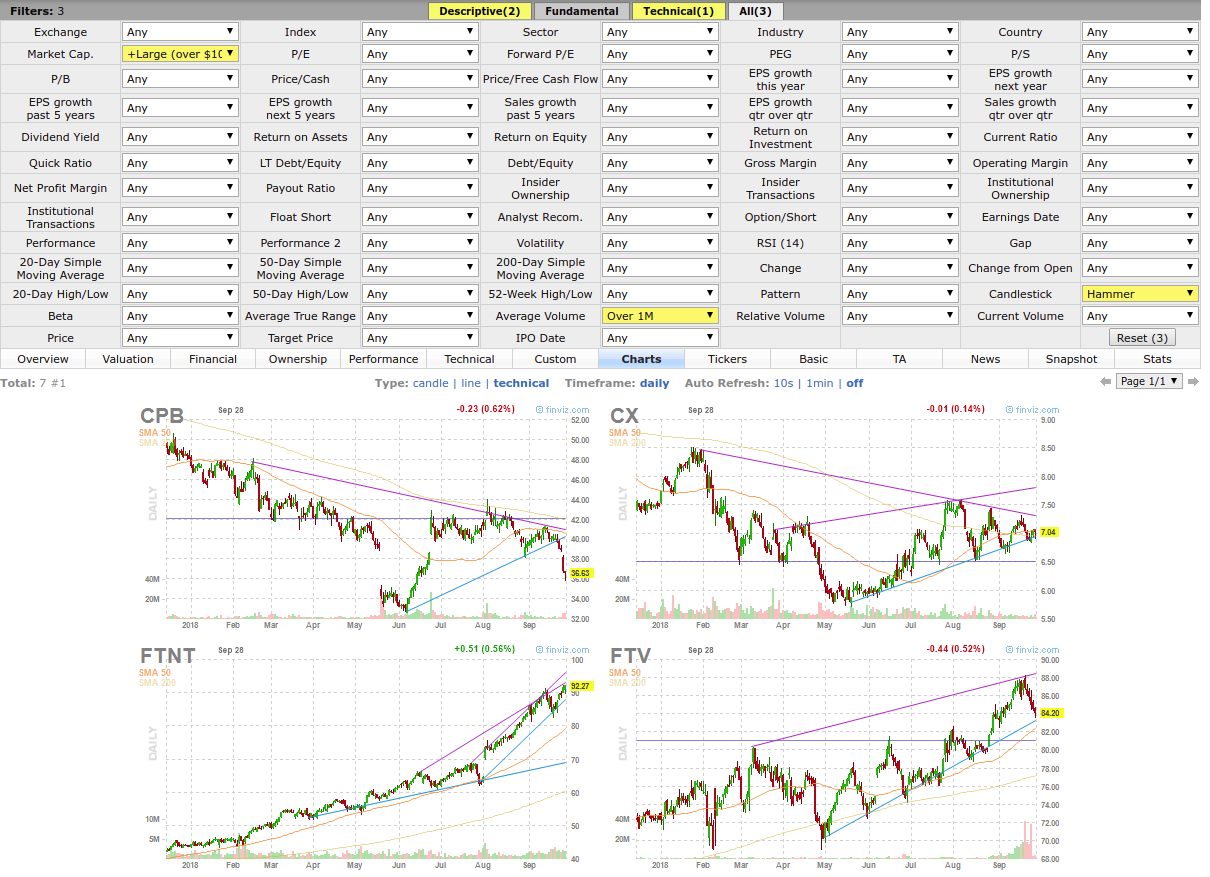
Task: Open the Basic view tab
Action: point(813,359)
